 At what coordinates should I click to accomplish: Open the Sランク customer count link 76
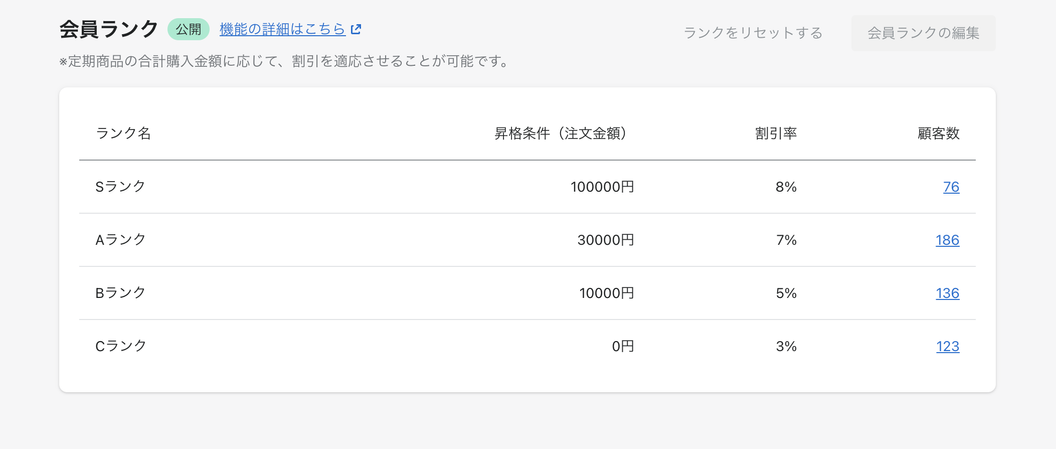point(950,187)
